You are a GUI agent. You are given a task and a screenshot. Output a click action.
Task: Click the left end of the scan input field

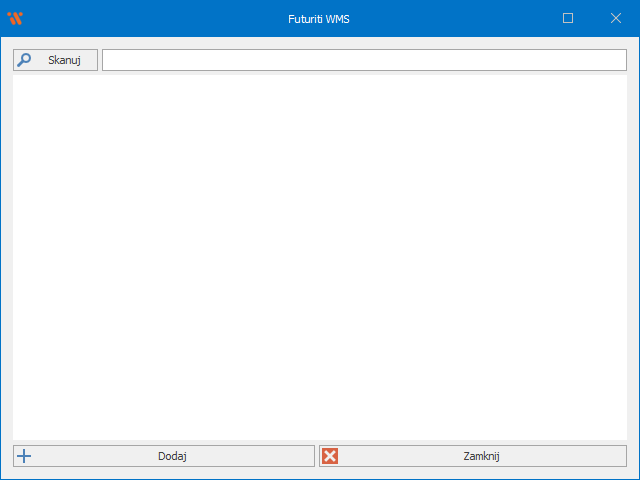110,60
